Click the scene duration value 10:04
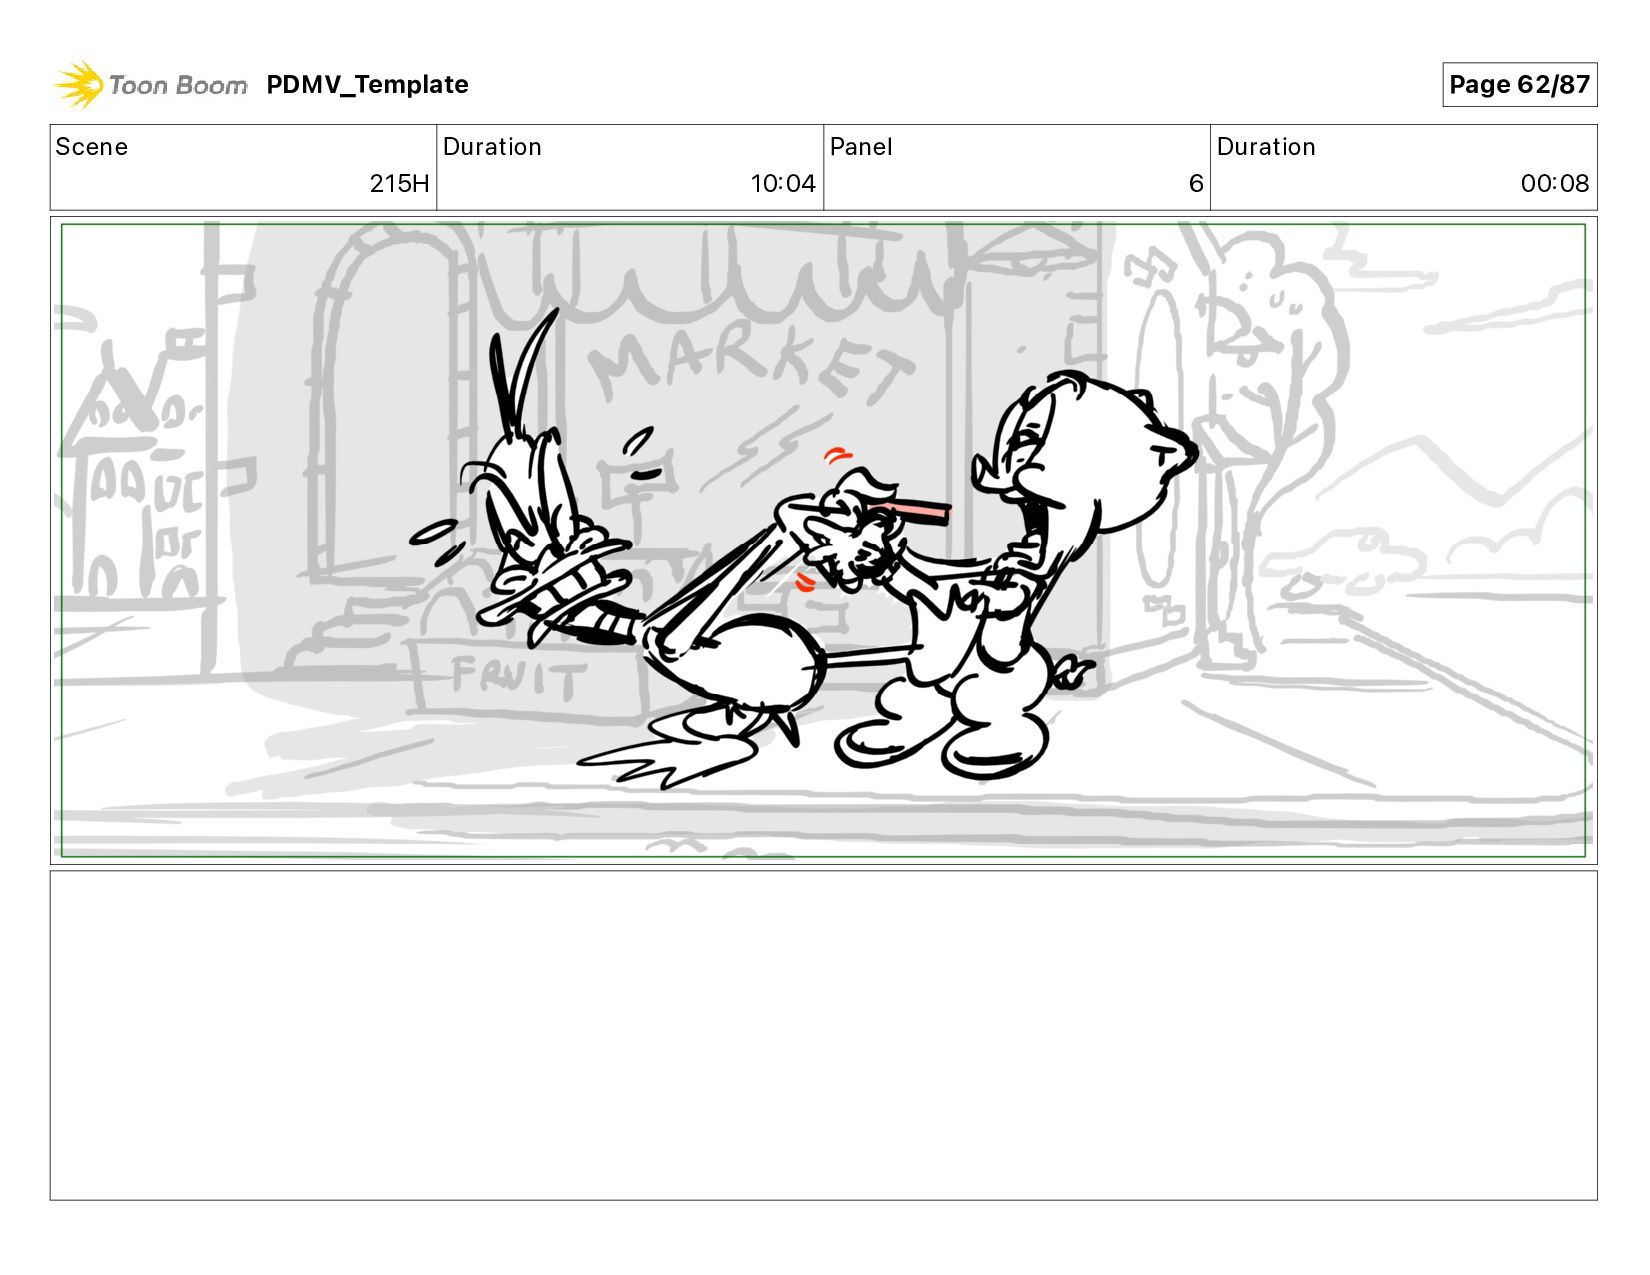This screenshot has width=1650, height=1275. [x=783, y=184]
